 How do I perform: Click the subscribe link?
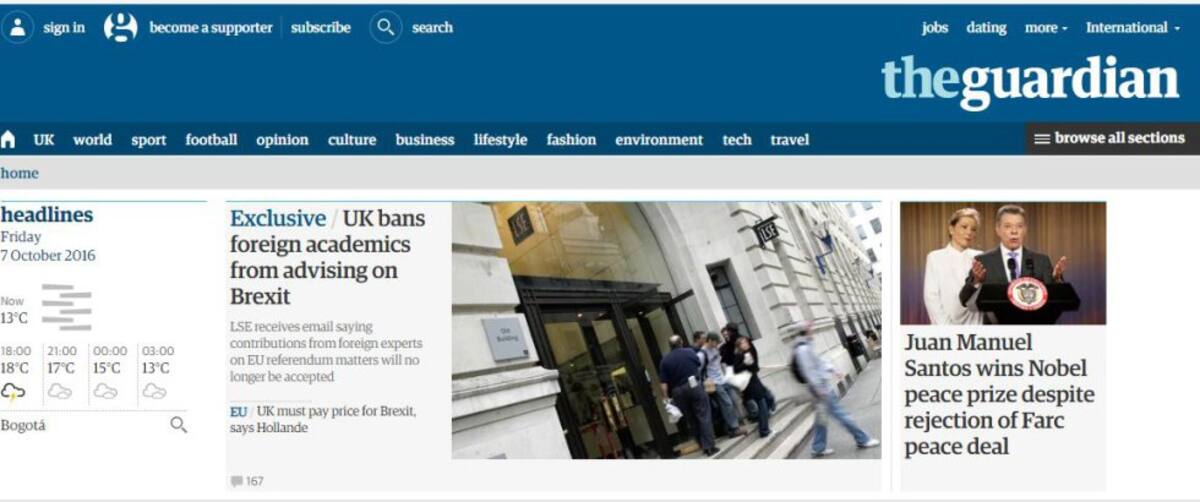click(321, 28)
